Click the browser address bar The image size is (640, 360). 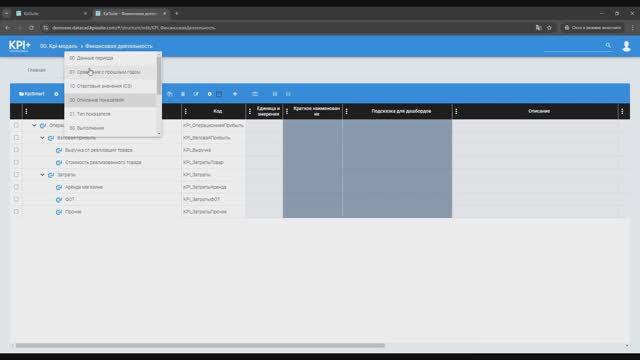pos(286,28)
